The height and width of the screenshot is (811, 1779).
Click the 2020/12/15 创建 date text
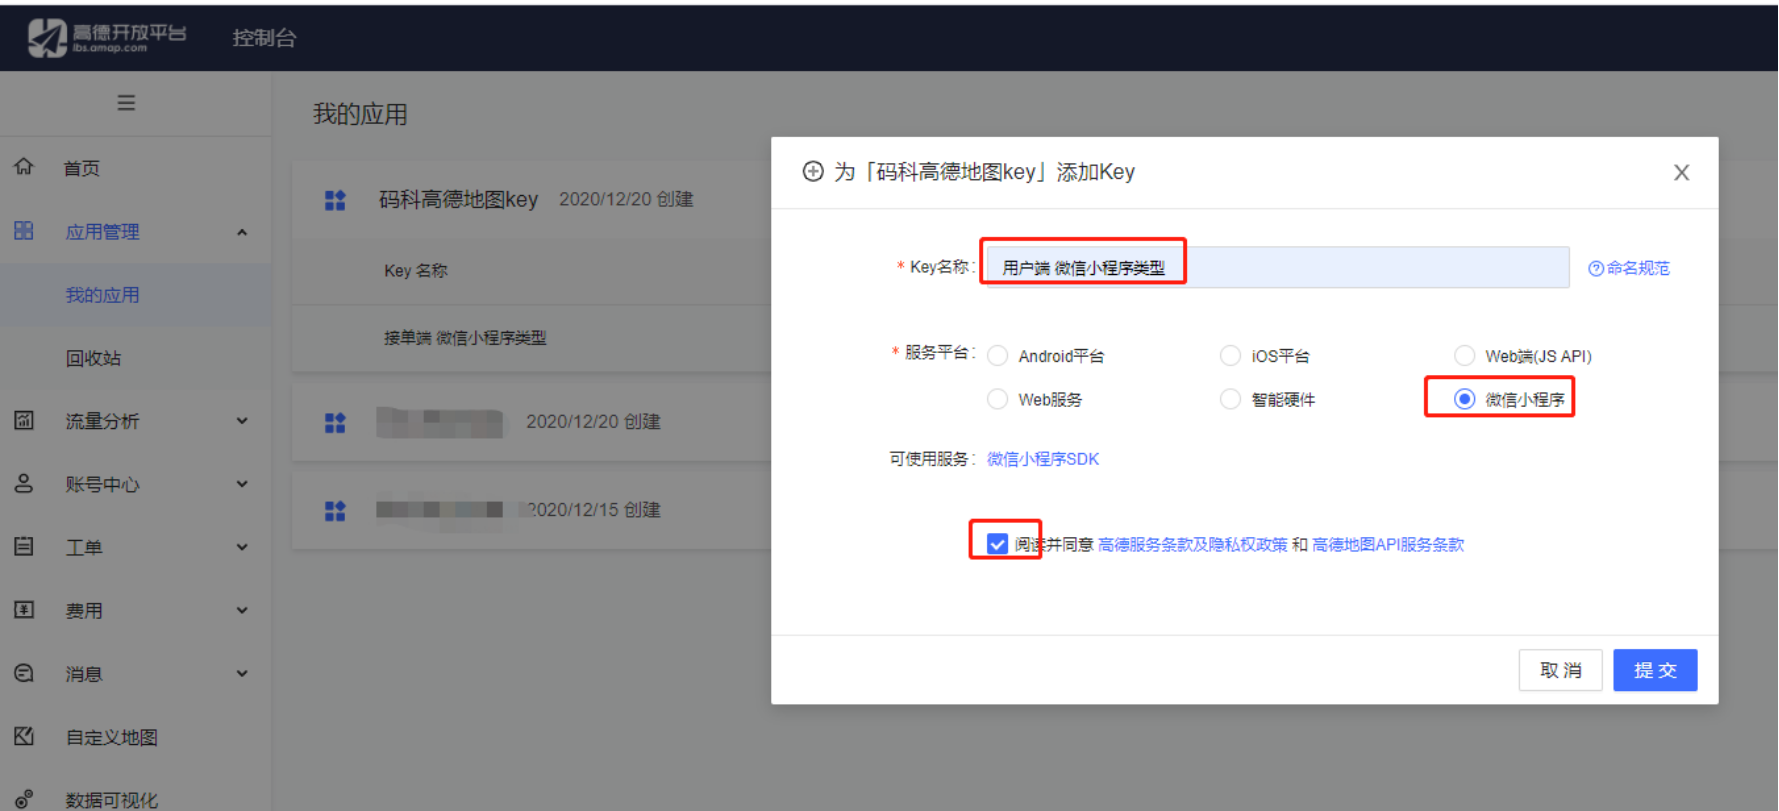(594, 509)
